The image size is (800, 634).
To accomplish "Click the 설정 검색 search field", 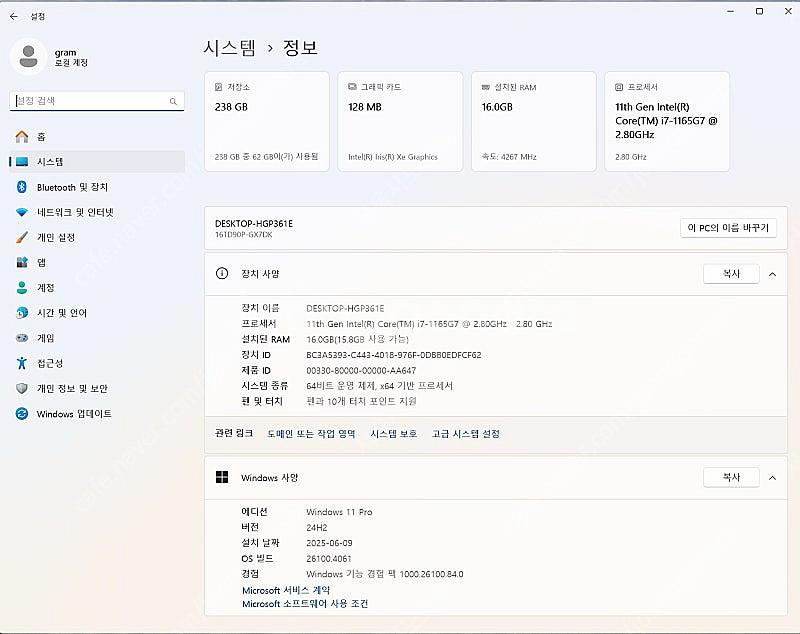I will coord(90,101).
